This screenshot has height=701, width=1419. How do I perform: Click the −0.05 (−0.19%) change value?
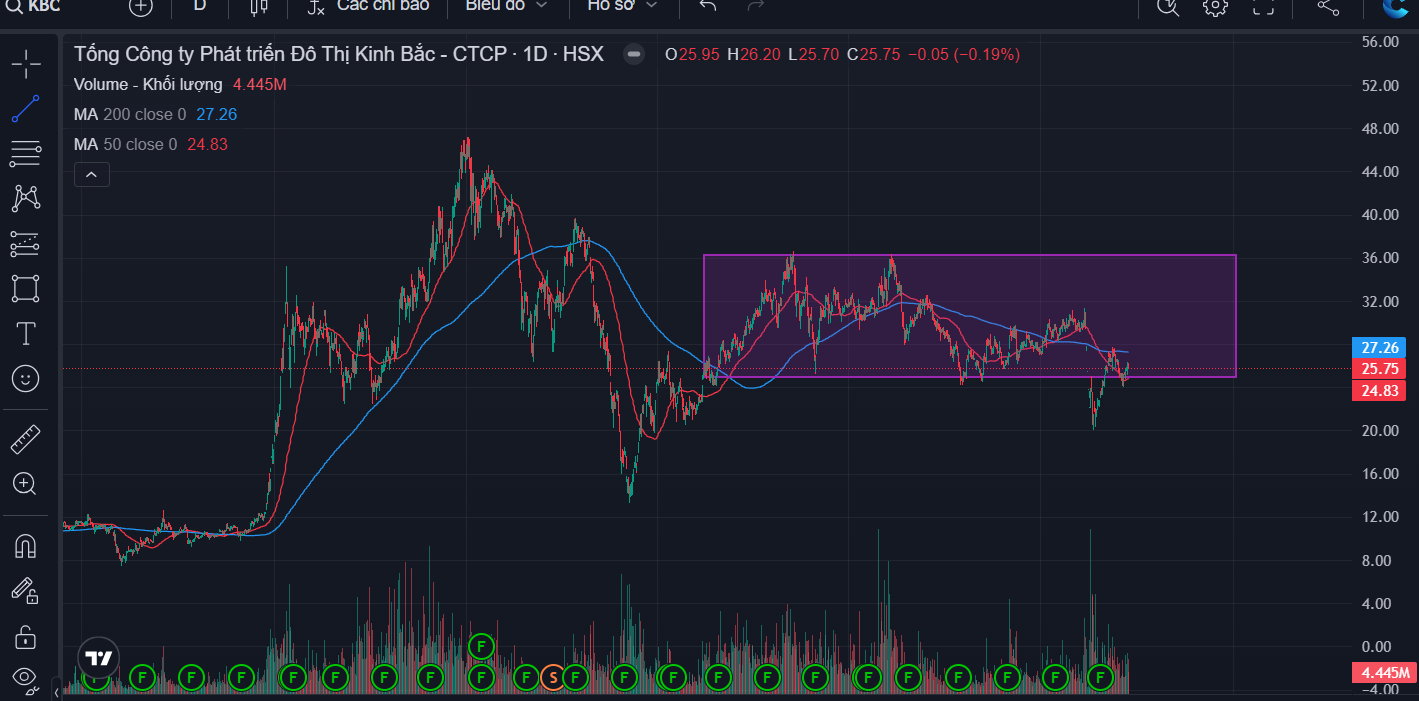point(964,54)
